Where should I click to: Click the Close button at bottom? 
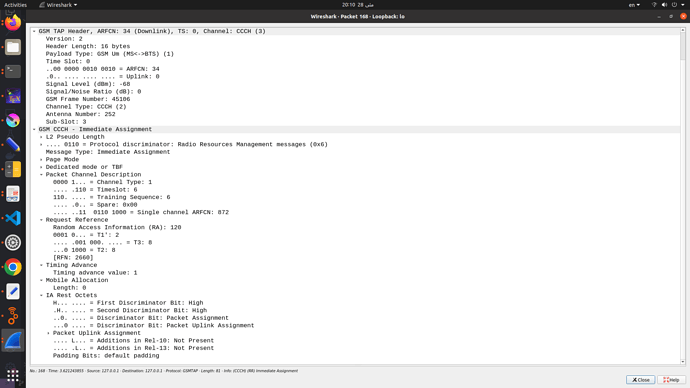[641, 380]
